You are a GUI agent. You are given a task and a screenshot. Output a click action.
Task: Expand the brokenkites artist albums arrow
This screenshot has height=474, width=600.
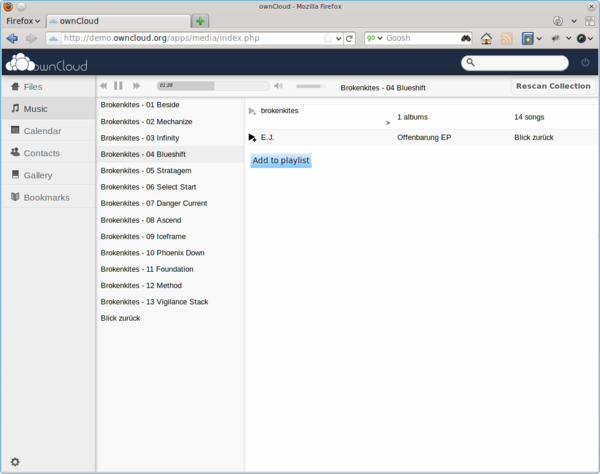click(388, 123)
